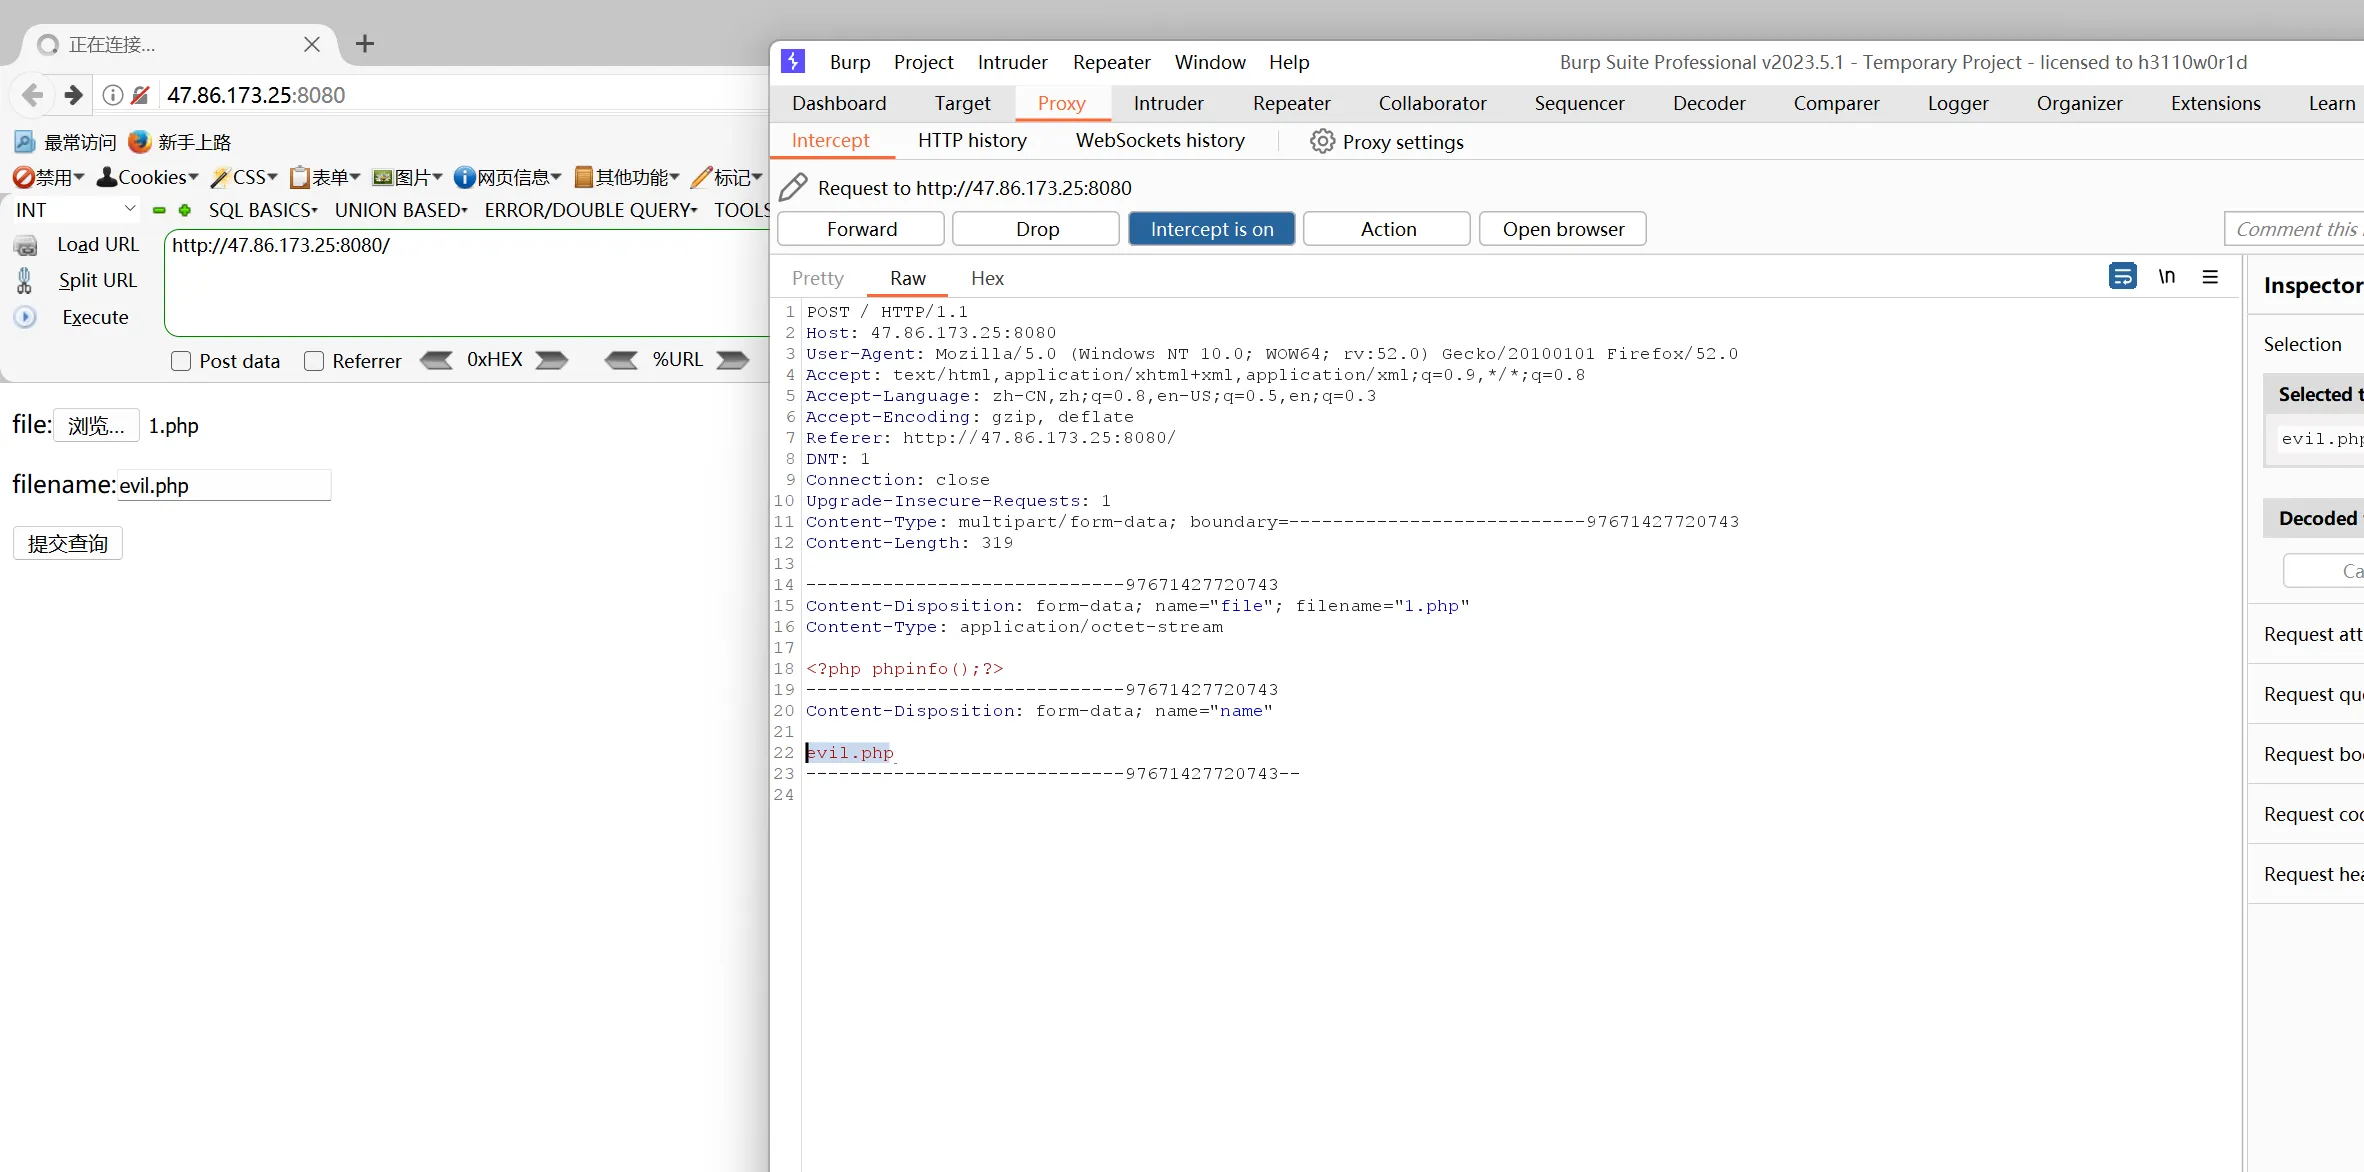Click the Execute play icon
The image size is (2364, 1172).
tap(26, 317)
